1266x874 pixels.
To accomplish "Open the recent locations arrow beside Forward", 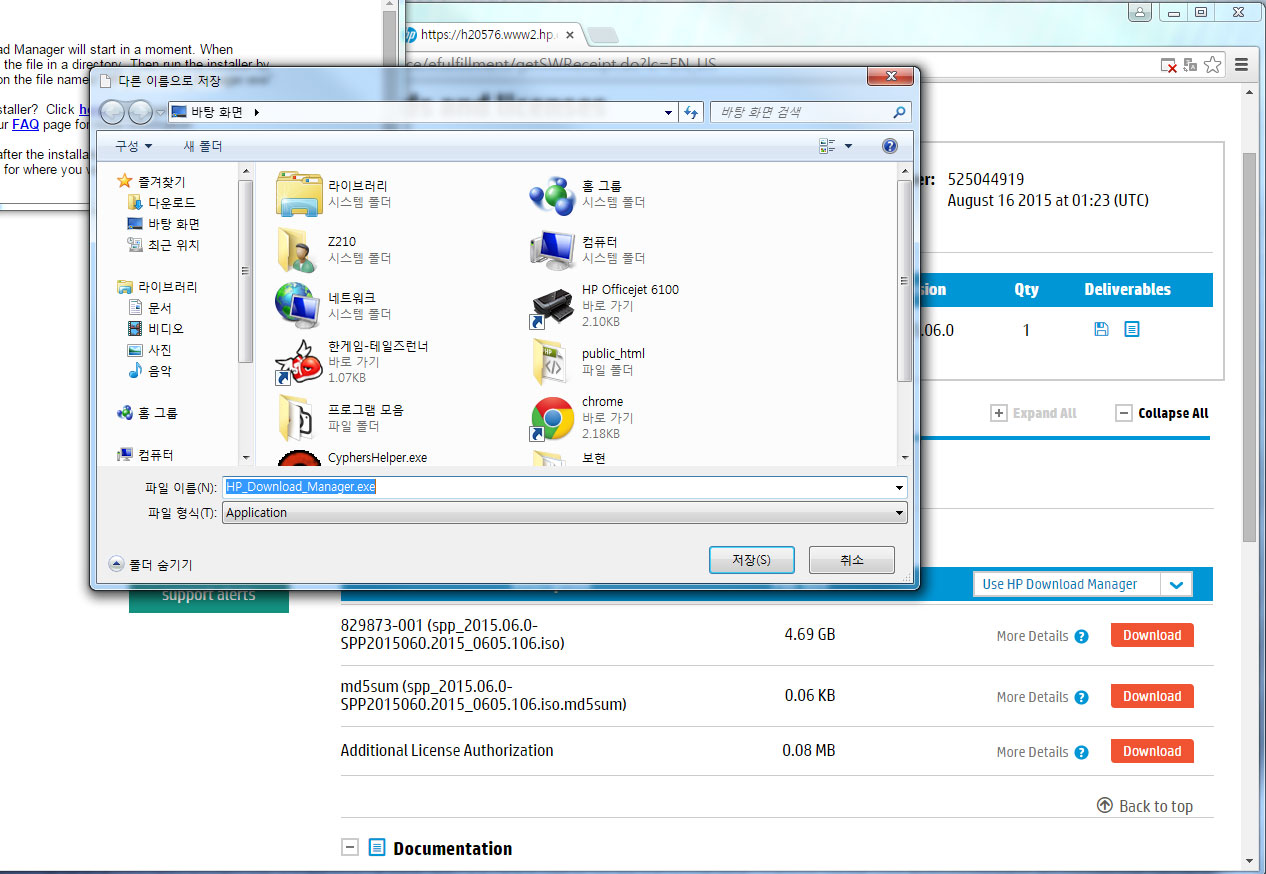I will [x=160, y=113].
